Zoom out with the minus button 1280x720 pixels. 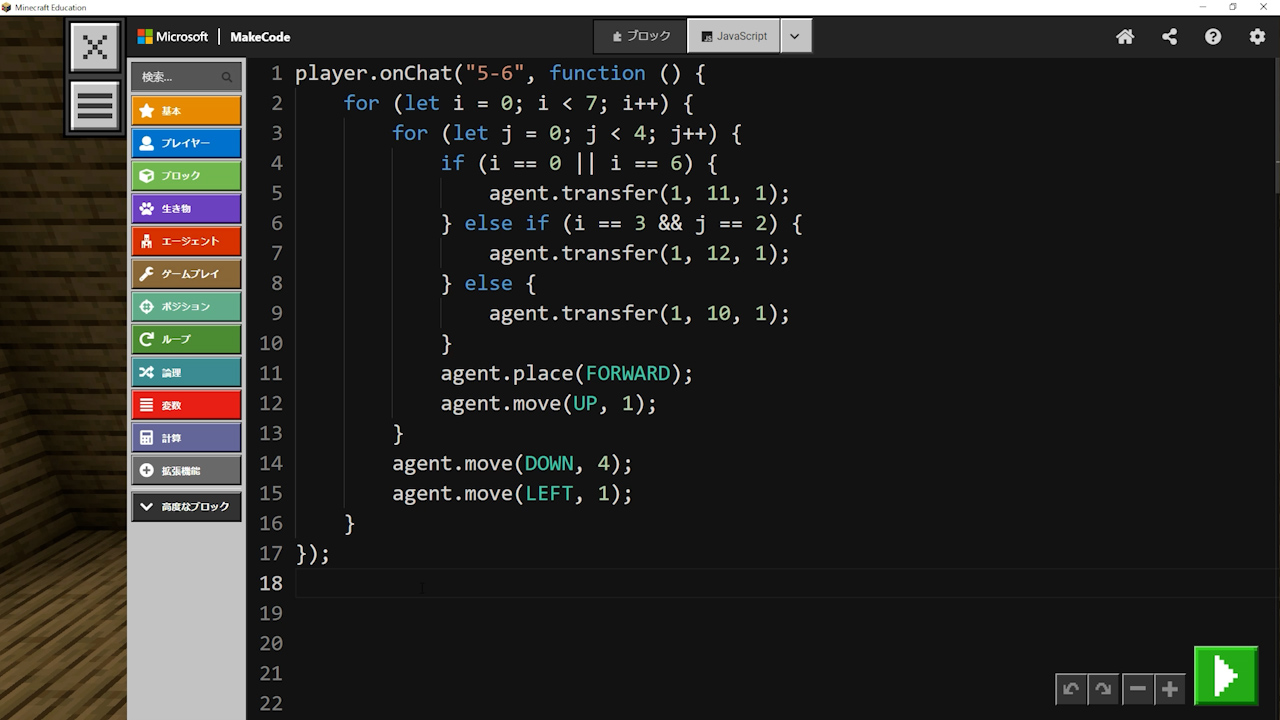tap(1137, 689)
